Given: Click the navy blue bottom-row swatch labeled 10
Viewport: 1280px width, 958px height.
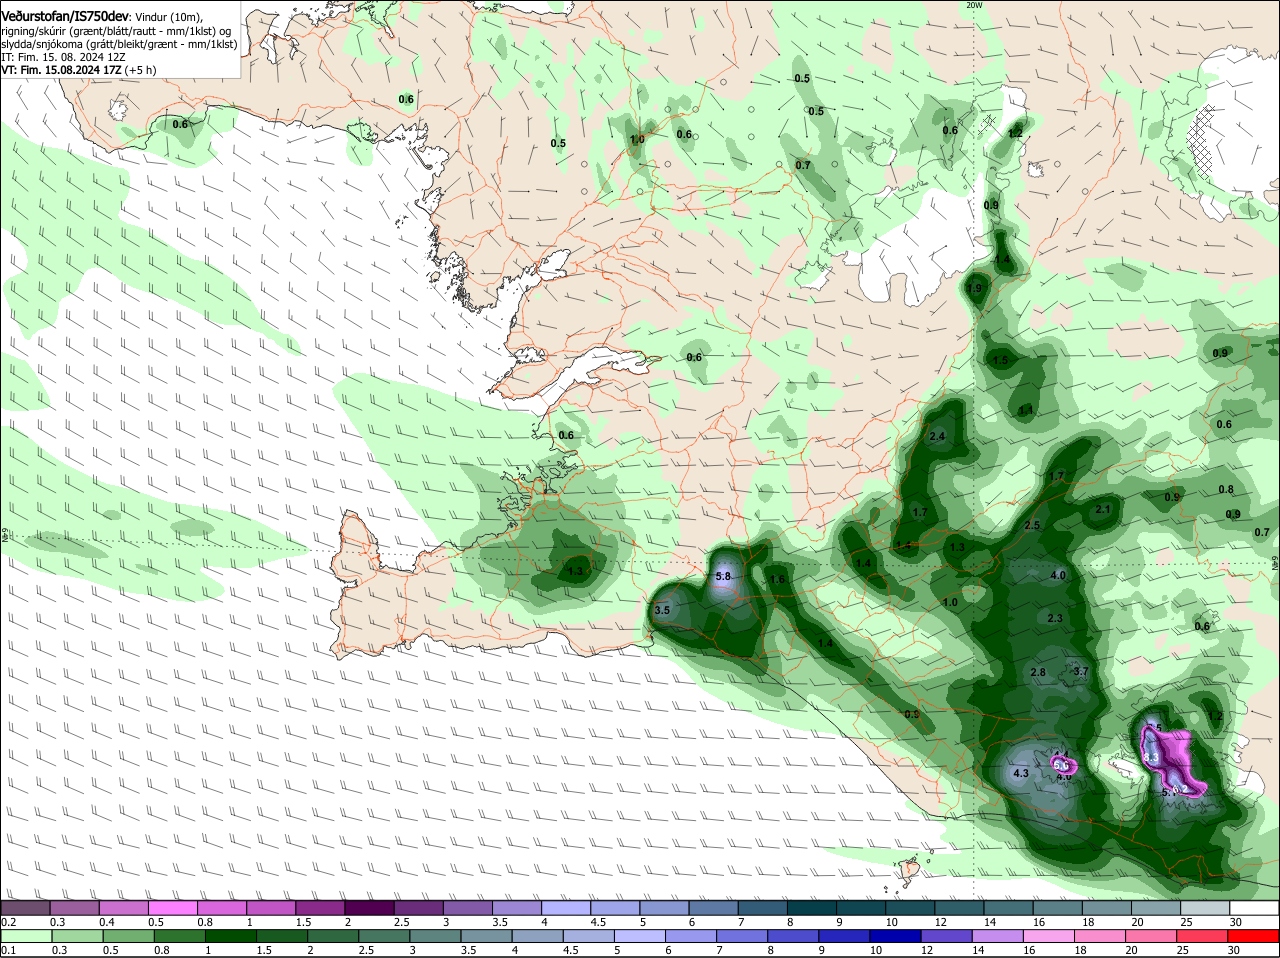Looking at the screenshot, I should [x=896, y=937].
